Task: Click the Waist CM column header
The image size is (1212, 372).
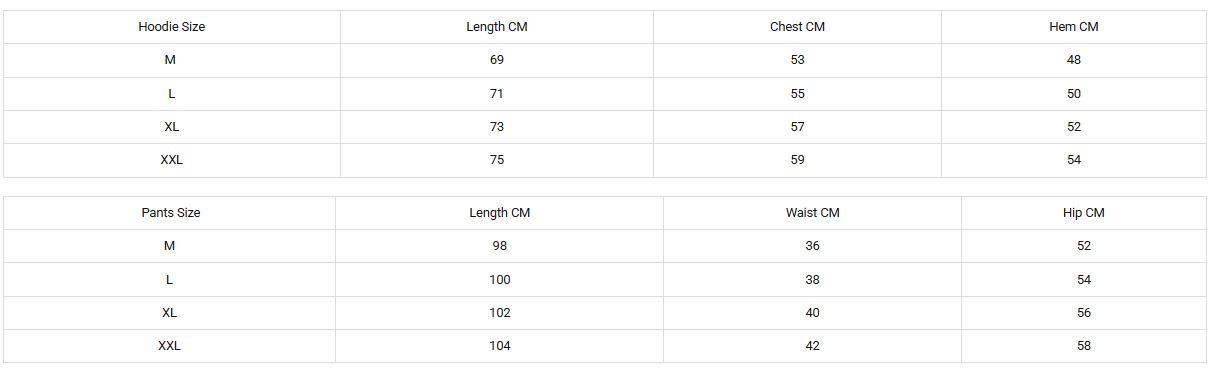Action: pos(812,213)
